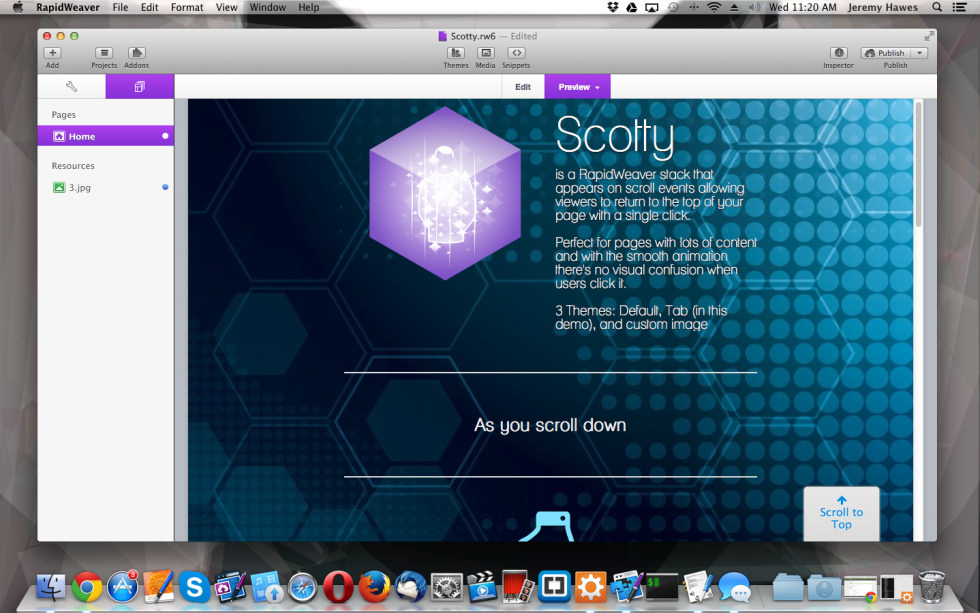Image resolution: width=980 pixels, height=613 pixels.
Task: Open the Help menu
Action: coord(309,7)
